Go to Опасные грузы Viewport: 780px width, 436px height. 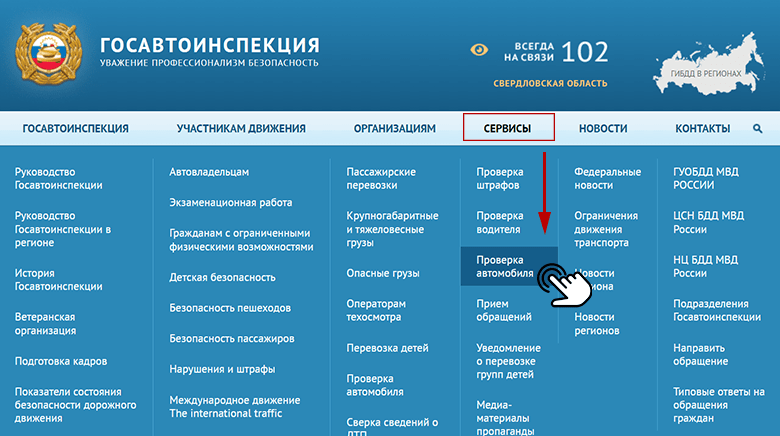pos(383,273)
